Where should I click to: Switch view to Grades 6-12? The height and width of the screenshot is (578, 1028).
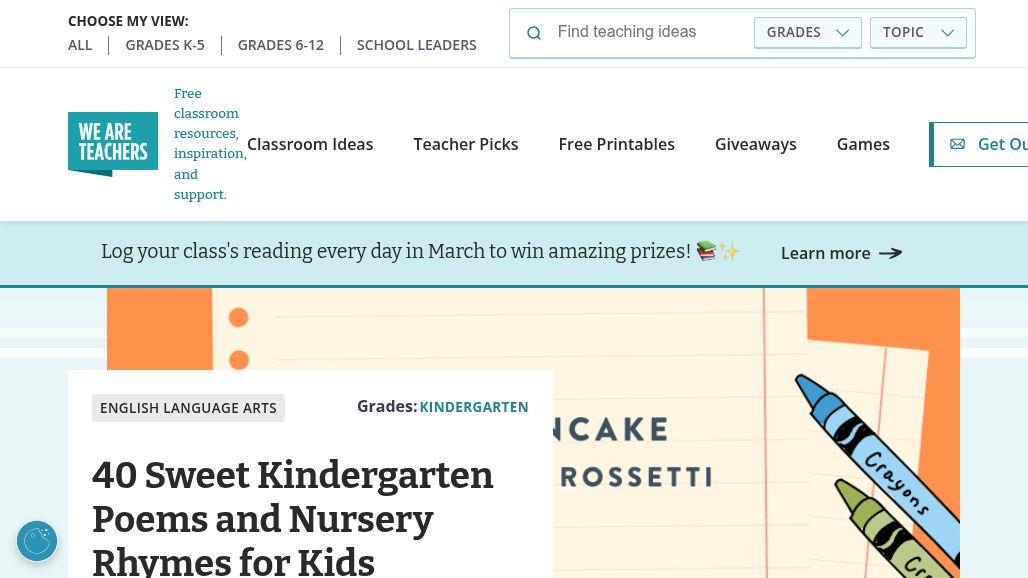(281, 45)
